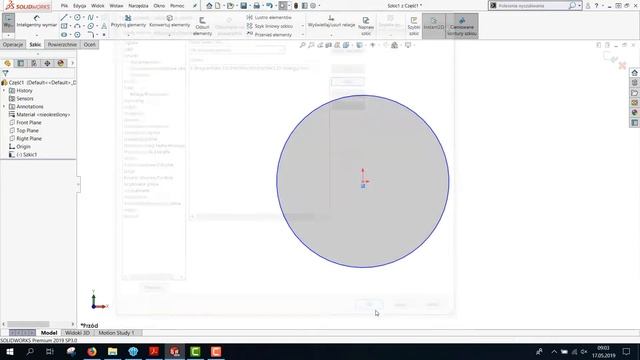Select the PropertyManager tab icon
The width and height of the screenshot is (640, 360).
pyautogui.click(x=20, y=63)
